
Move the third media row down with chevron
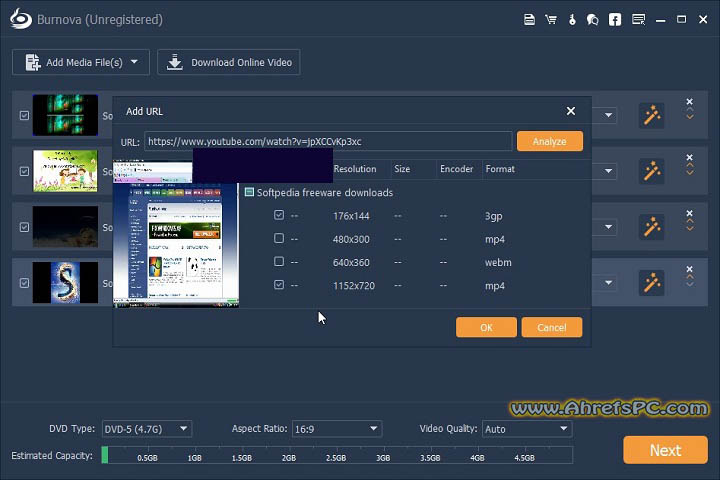pyautogui.click(x=690, y=229)
